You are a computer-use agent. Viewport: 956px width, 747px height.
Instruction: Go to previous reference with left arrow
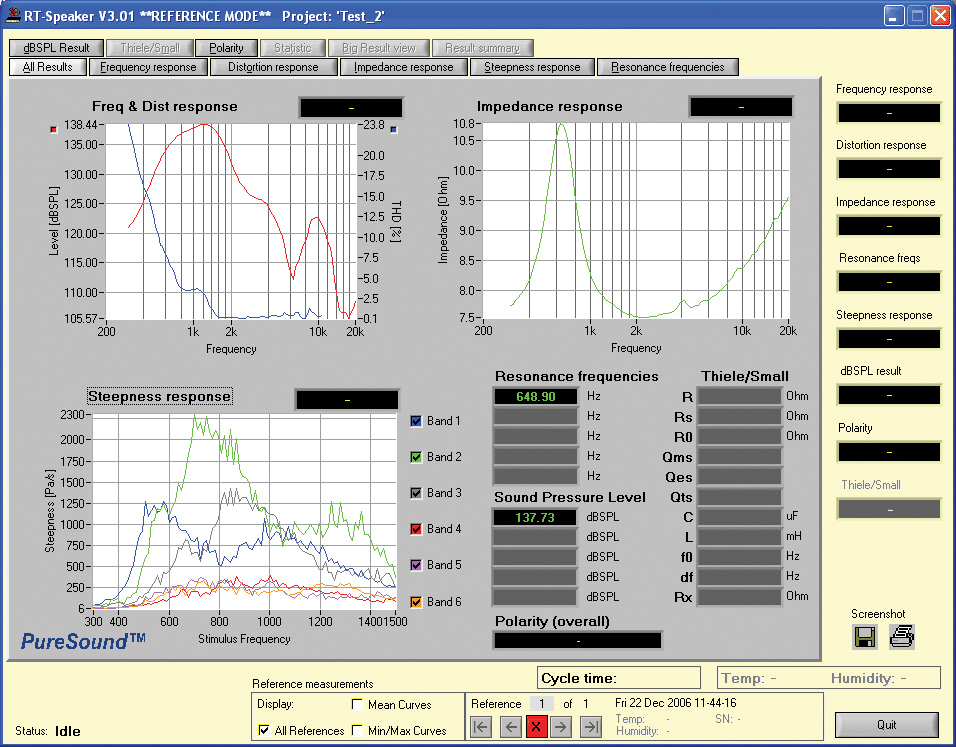coord(510,727)
